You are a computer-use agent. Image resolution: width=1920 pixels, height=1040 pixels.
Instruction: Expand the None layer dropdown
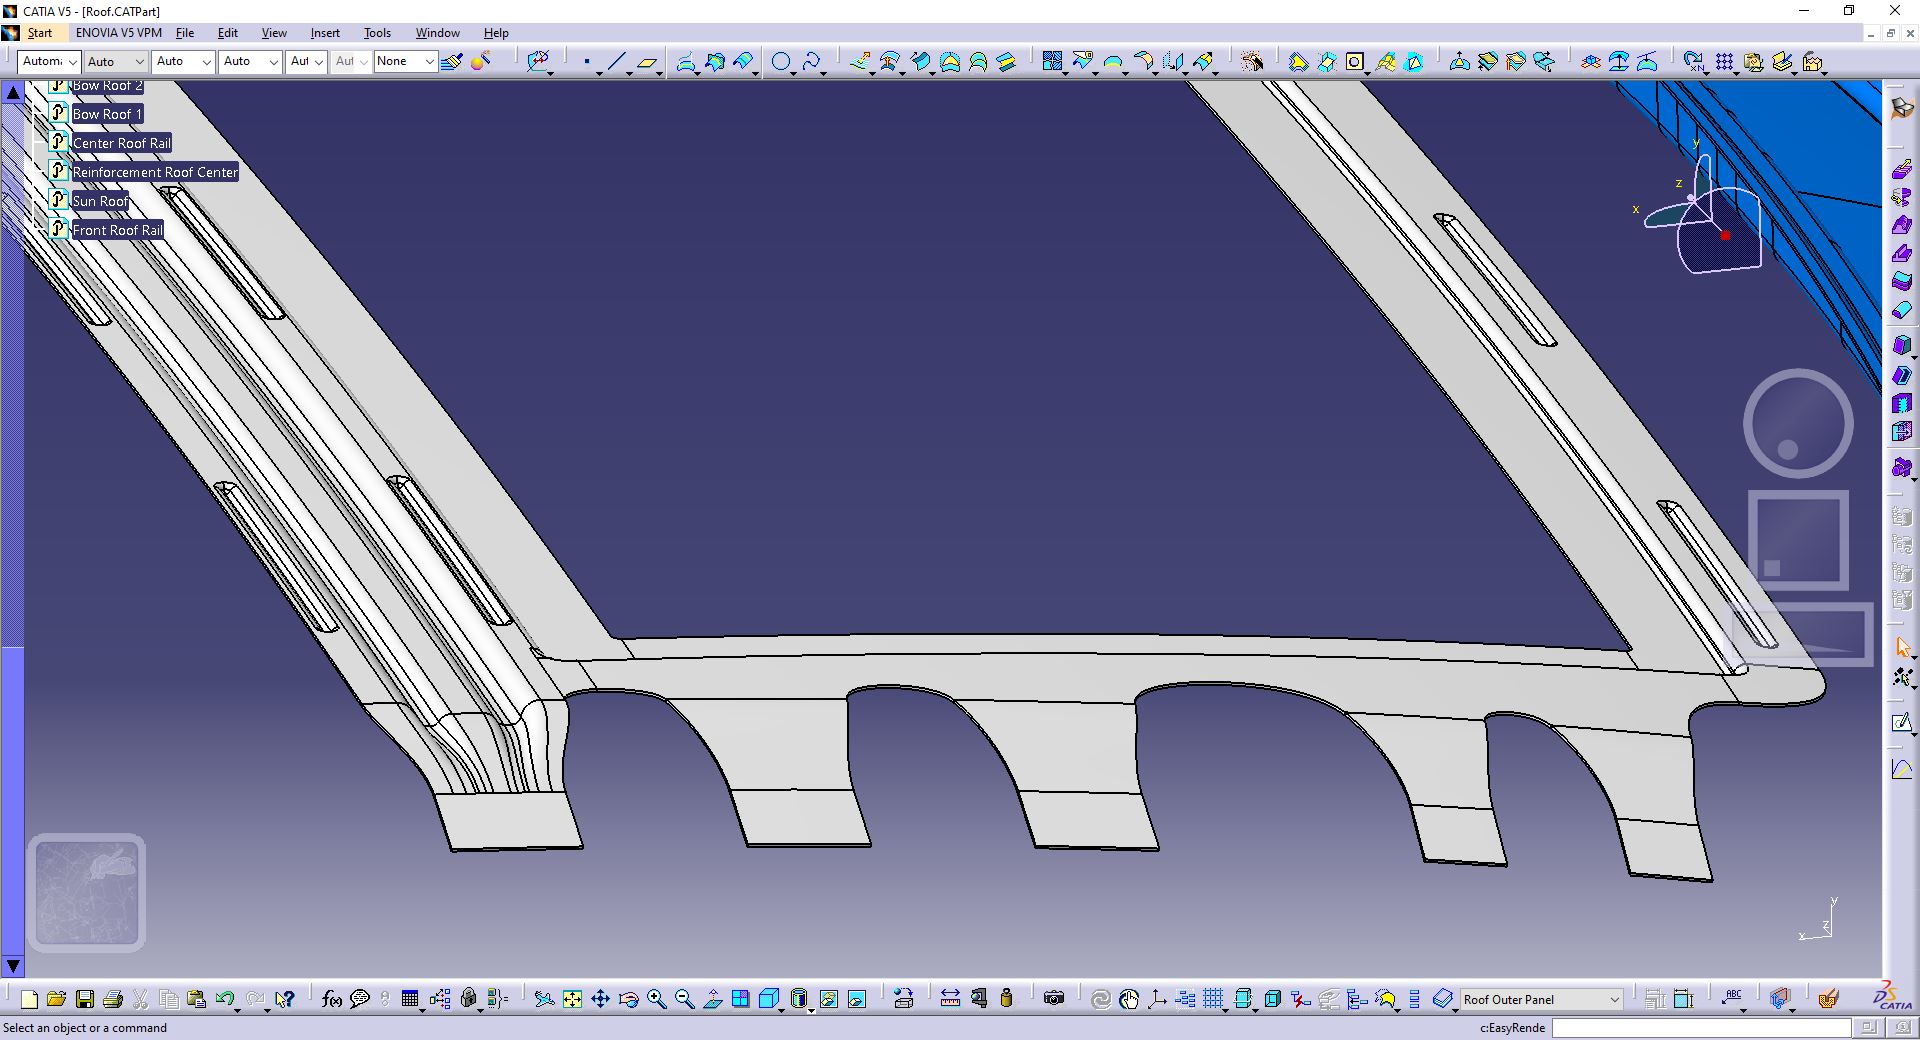405,62
